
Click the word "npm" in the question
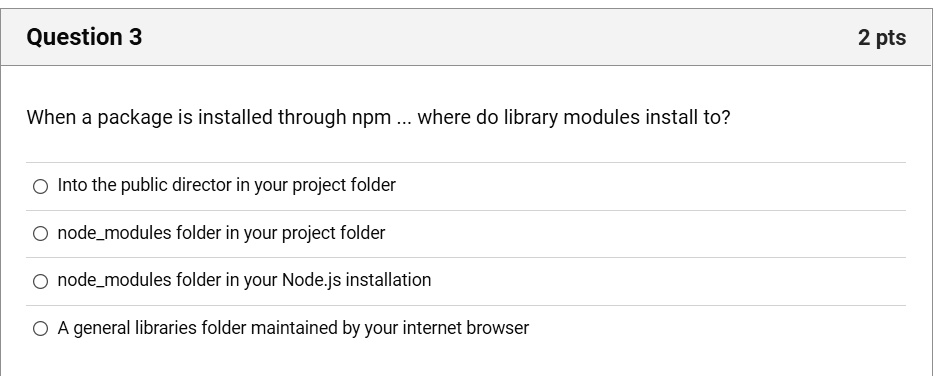click(x=372, y=118)
